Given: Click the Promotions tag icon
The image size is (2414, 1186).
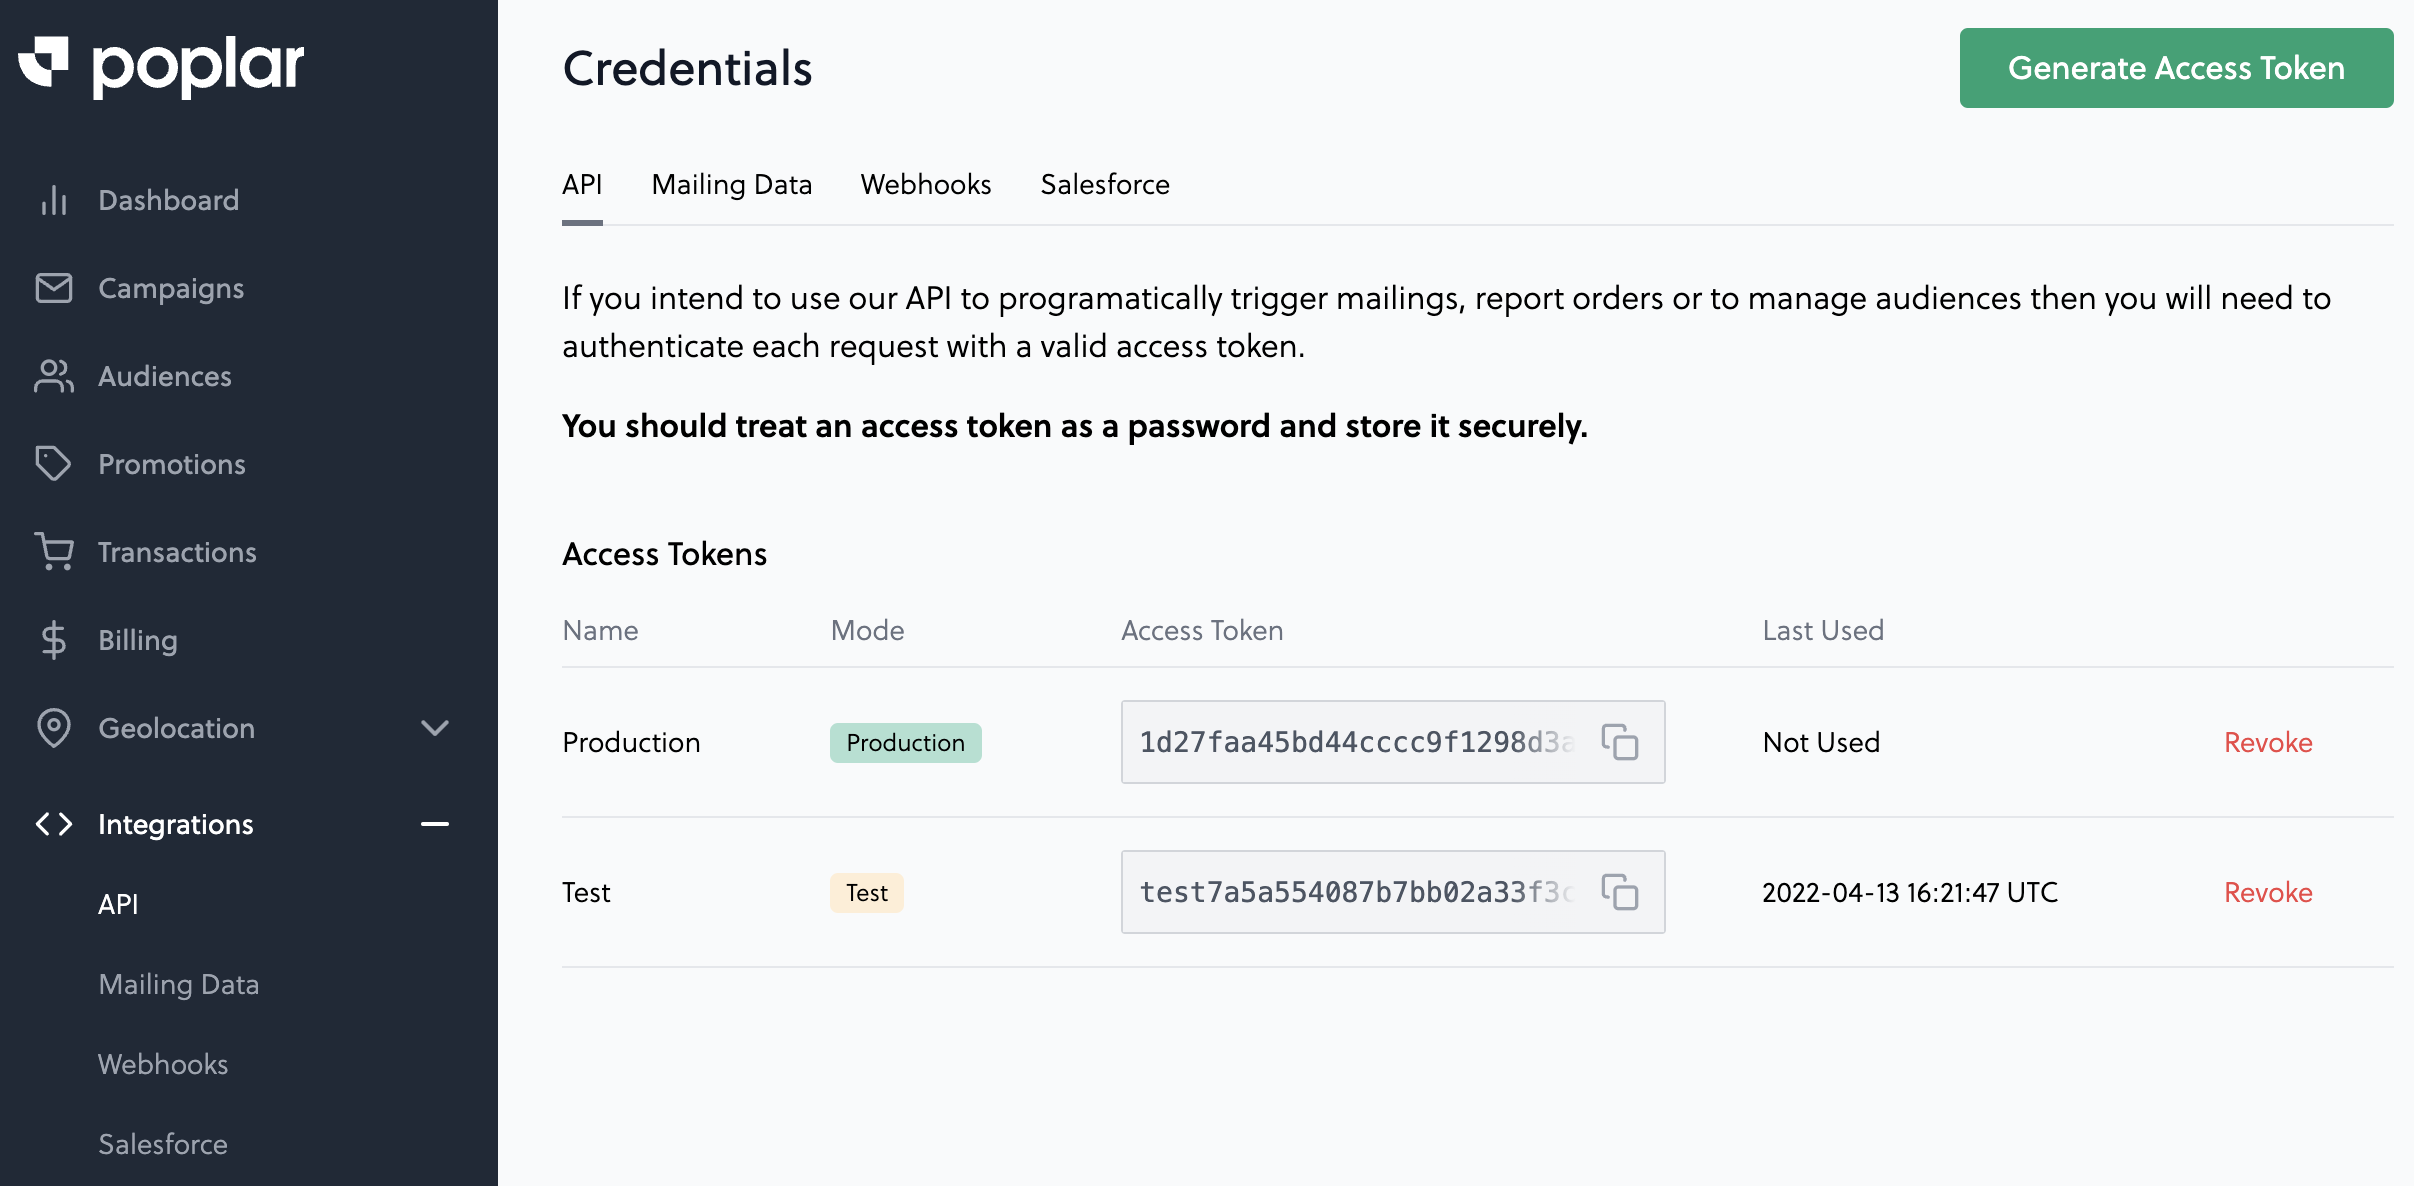Looking at the screenshot, I should [53, 464].
